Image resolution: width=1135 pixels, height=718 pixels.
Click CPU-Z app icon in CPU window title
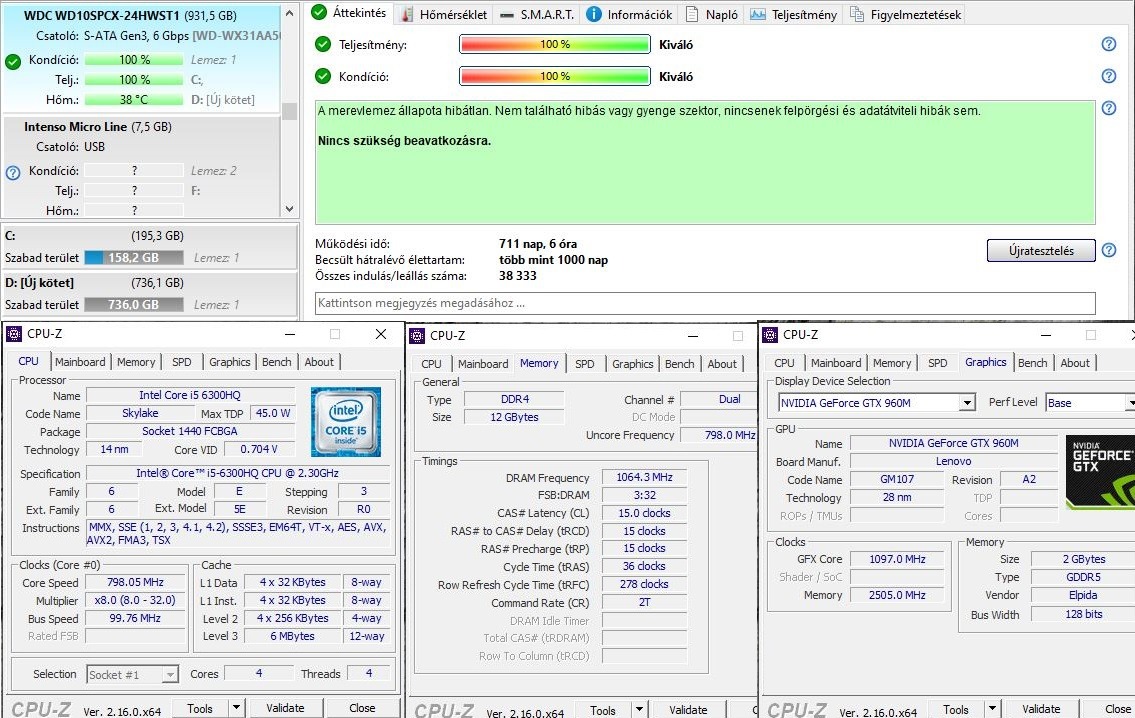pos(14,334)
